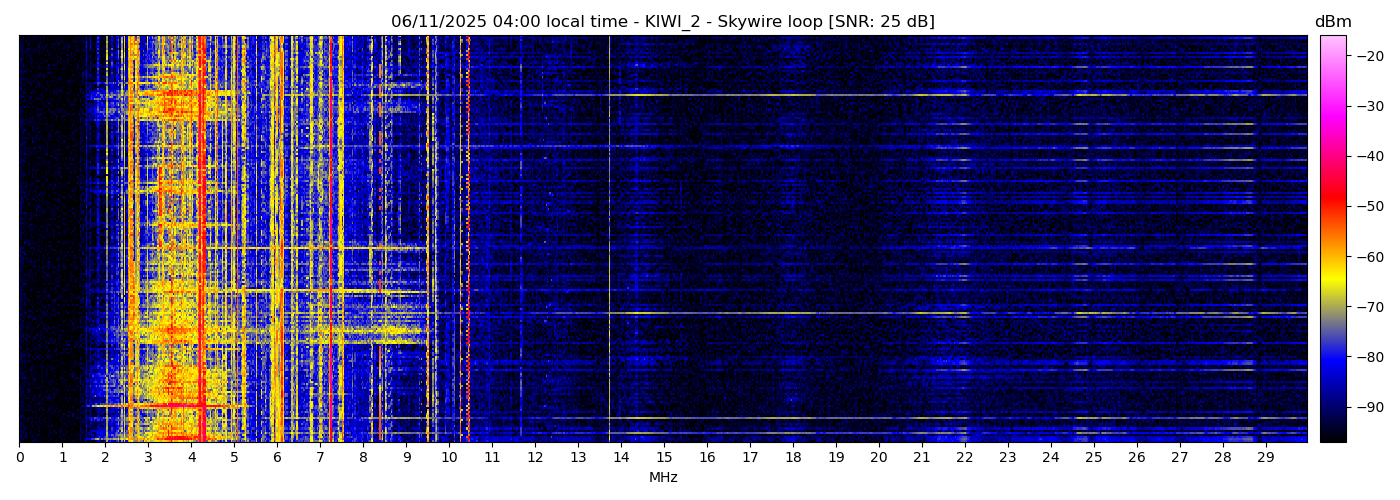Viewport: 1400px width, 500px height.
Task: Click the −50 tick label on colorbar
Action: point(1366,206)
